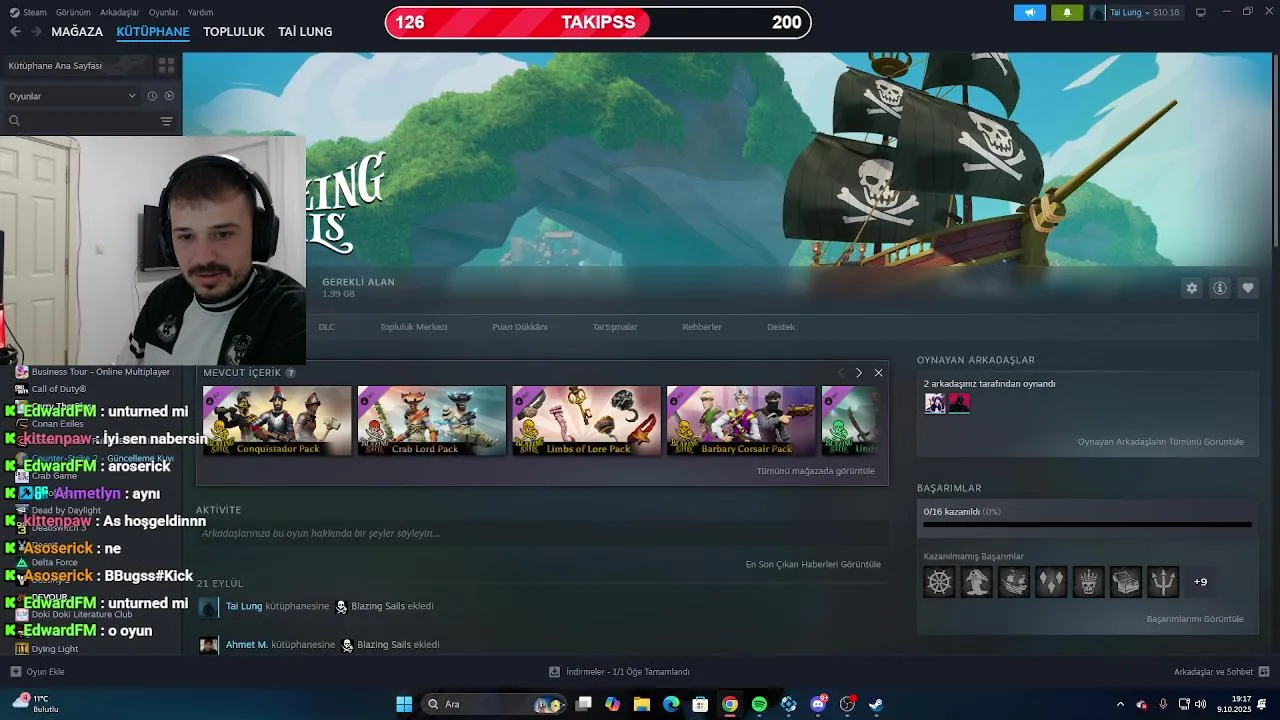Open Tai Lung account dropdown

coord(1135,12)
